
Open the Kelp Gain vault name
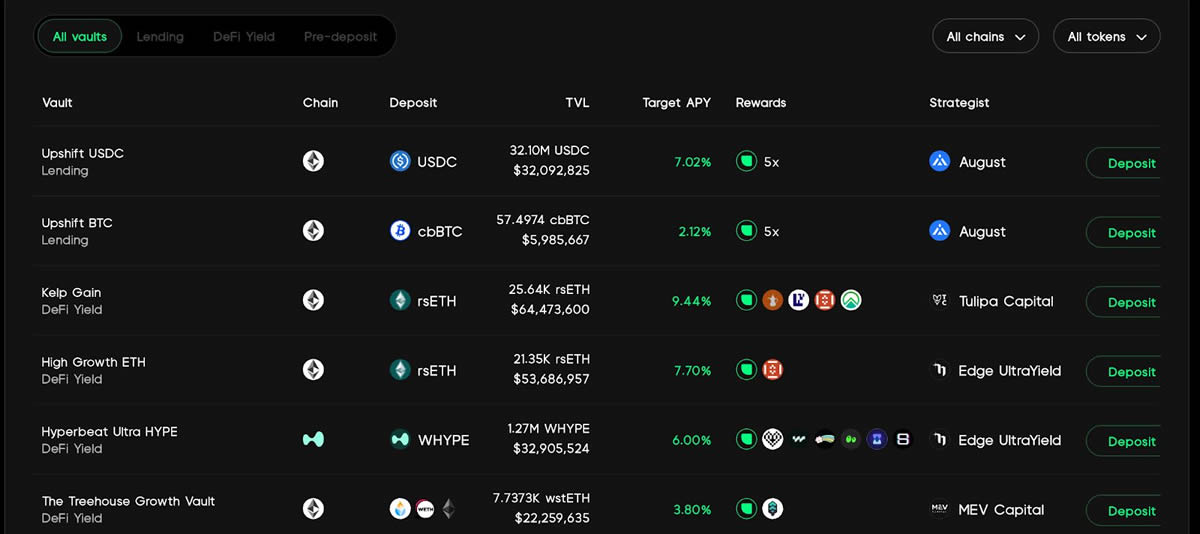point(71,292)
